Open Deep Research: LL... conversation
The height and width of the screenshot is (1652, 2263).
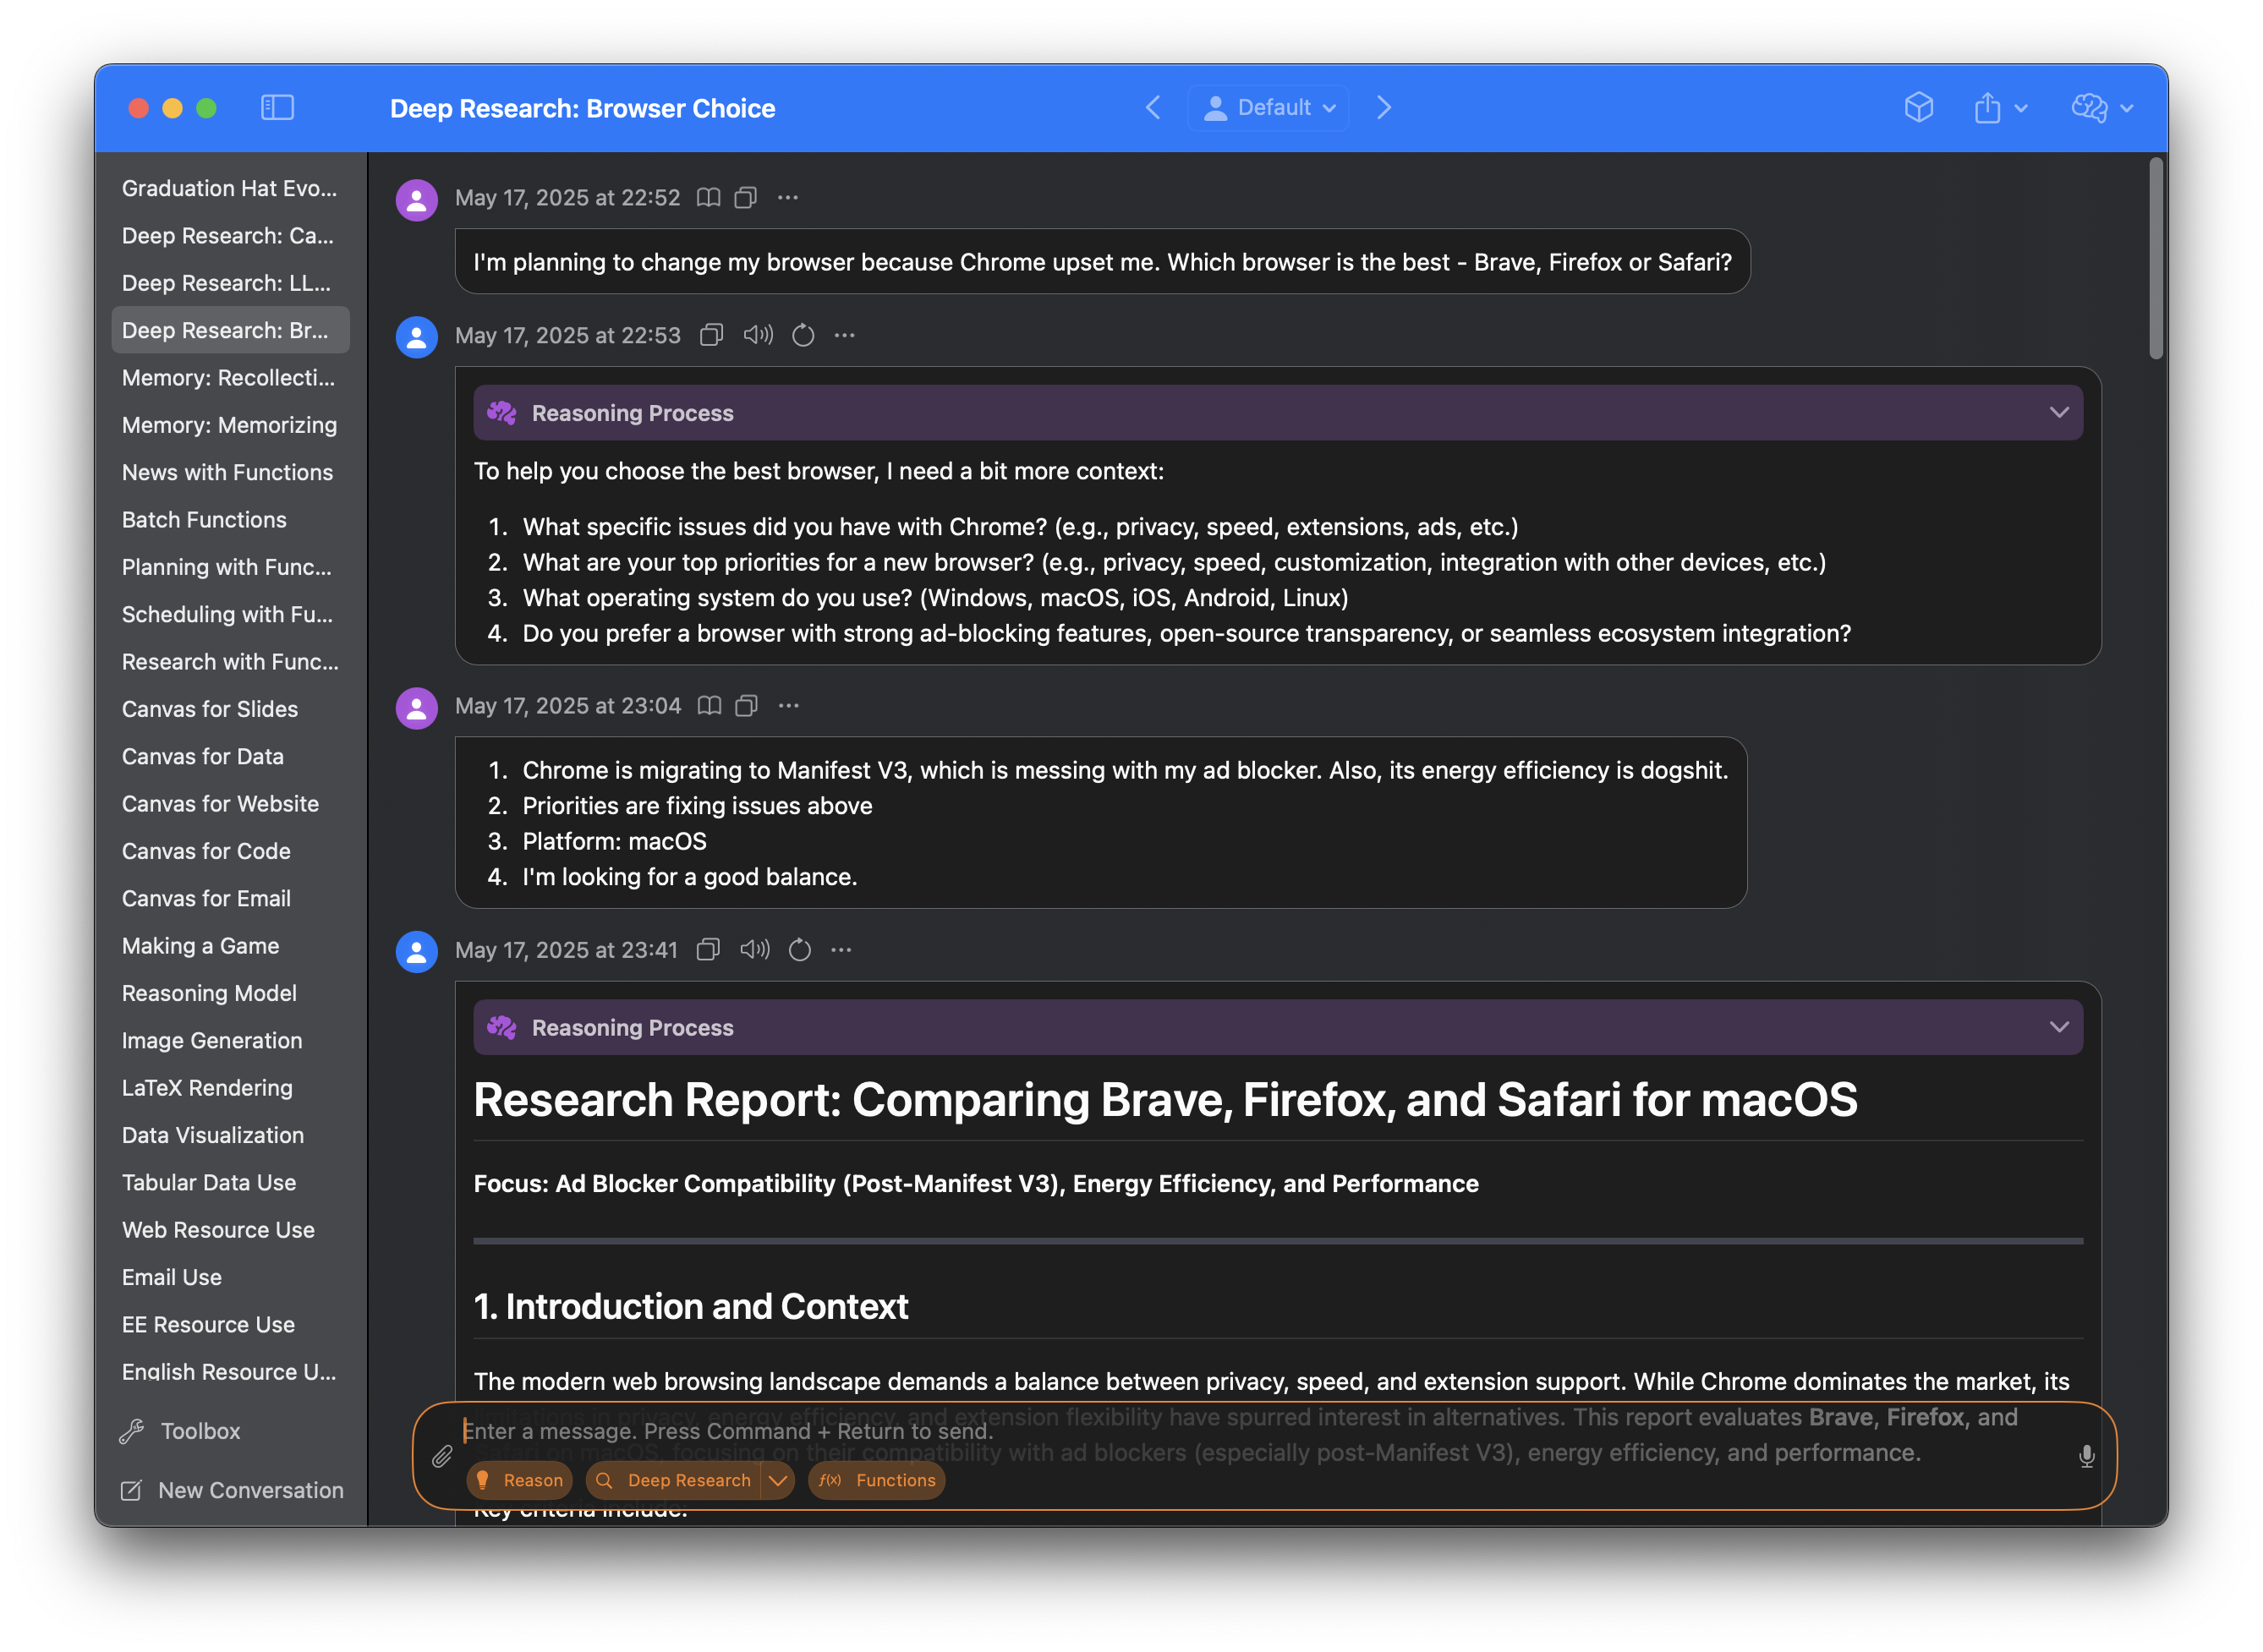pyautogui.click(x=230, y=283)
